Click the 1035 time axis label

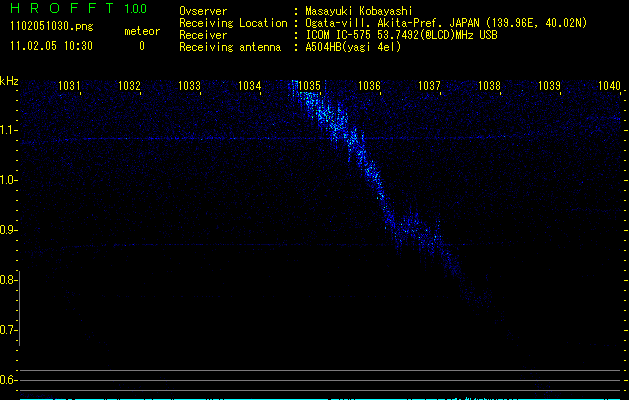pos(309,85)
